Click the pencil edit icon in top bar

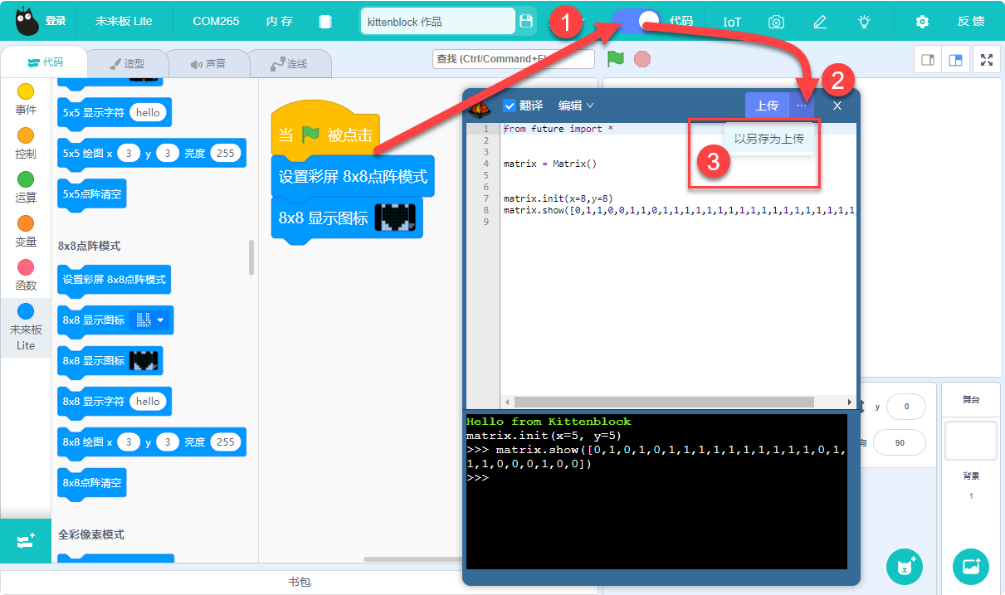[x=820, y=22]
